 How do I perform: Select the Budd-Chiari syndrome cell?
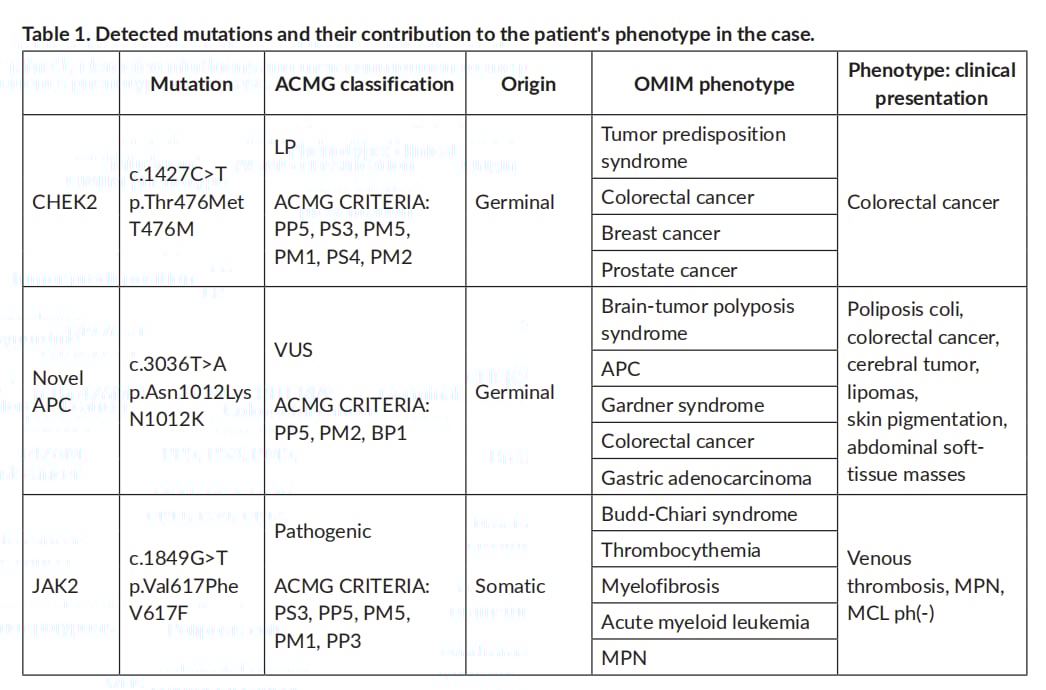click(x=699, y=514)
